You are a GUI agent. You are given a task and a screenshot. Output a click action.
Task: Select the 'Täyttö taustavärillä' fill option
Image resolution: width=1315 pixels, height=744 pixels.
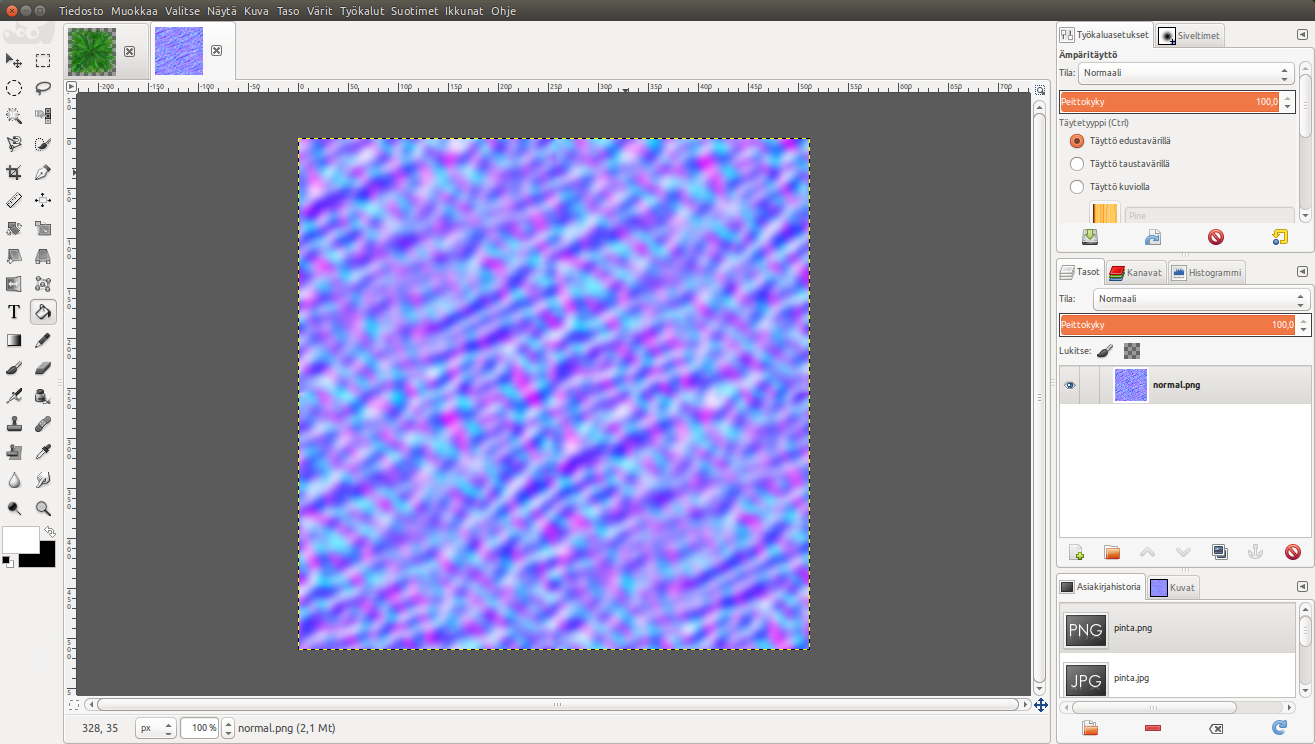tap(1077, 164)
